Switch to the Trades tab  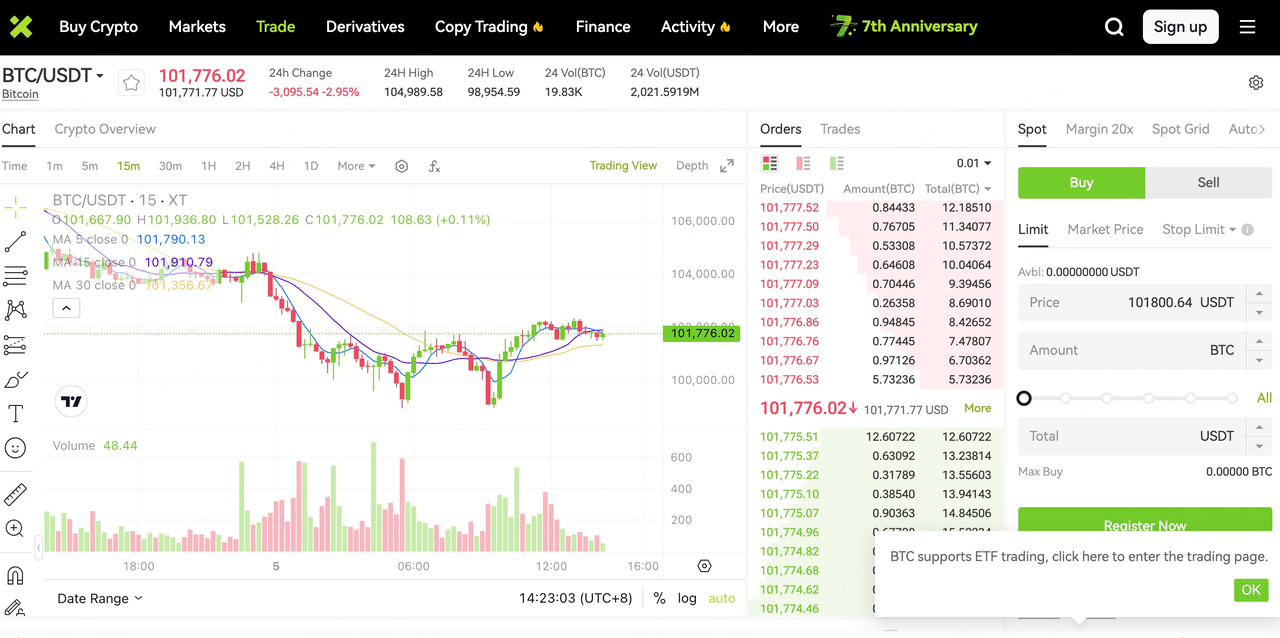840,129
